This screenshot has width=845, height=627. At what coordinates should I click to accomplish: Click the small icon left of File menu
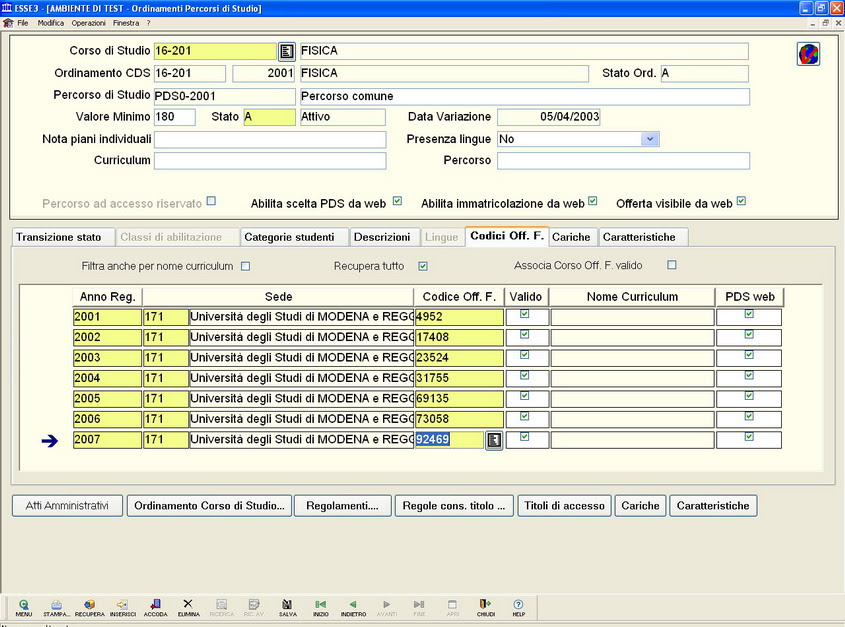[x=8, y=23]
